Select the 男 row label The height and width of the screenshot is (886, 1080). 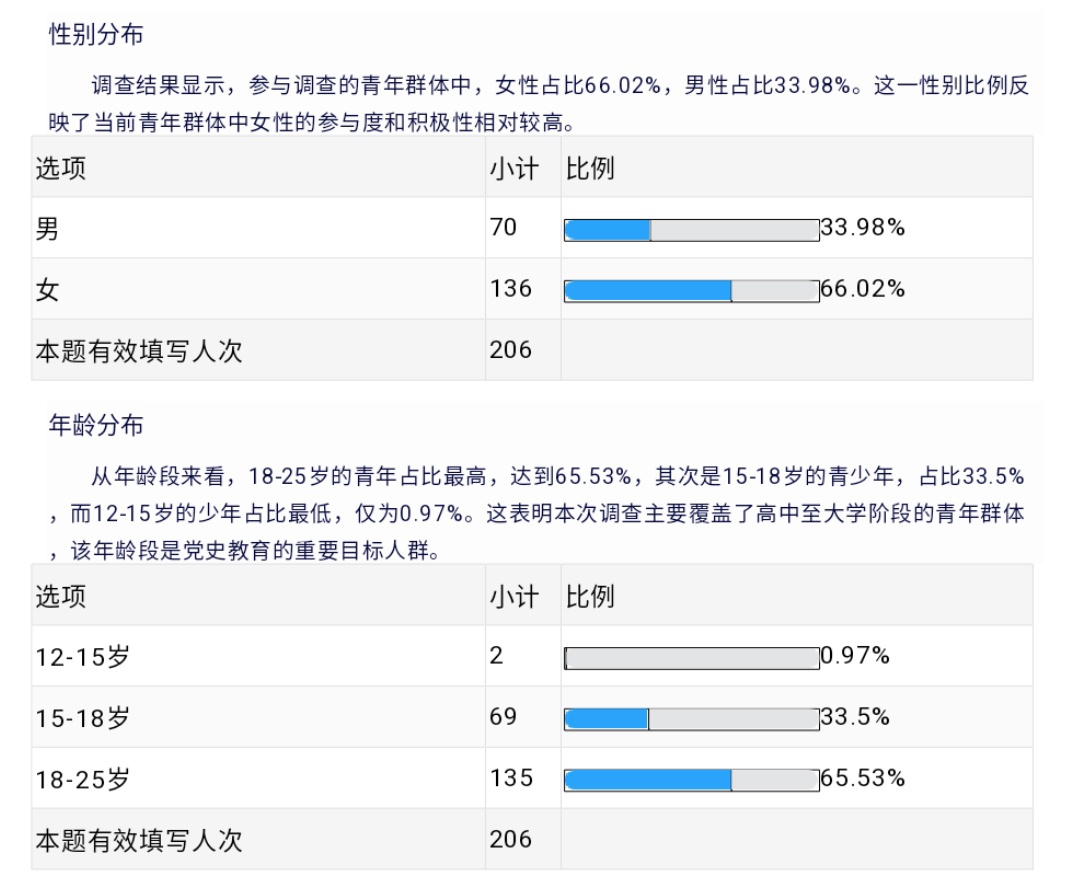[48, 228]
